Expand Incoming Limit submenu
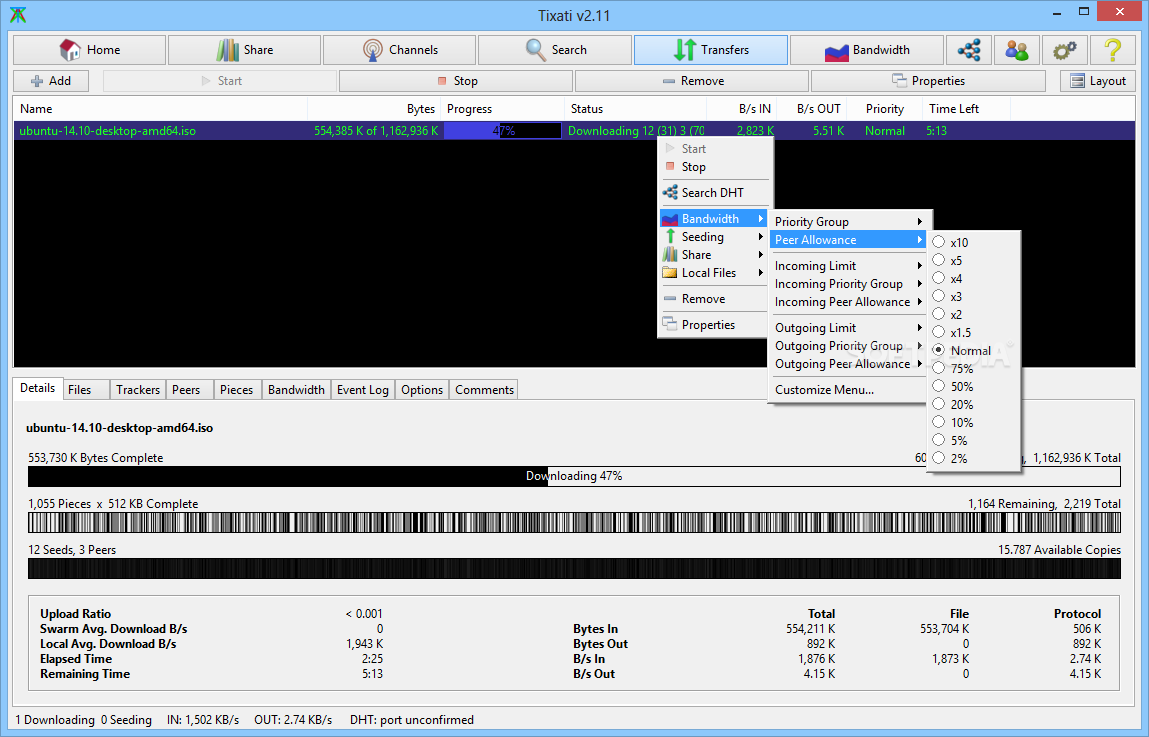1149x737 pixels. click(848, 265)
